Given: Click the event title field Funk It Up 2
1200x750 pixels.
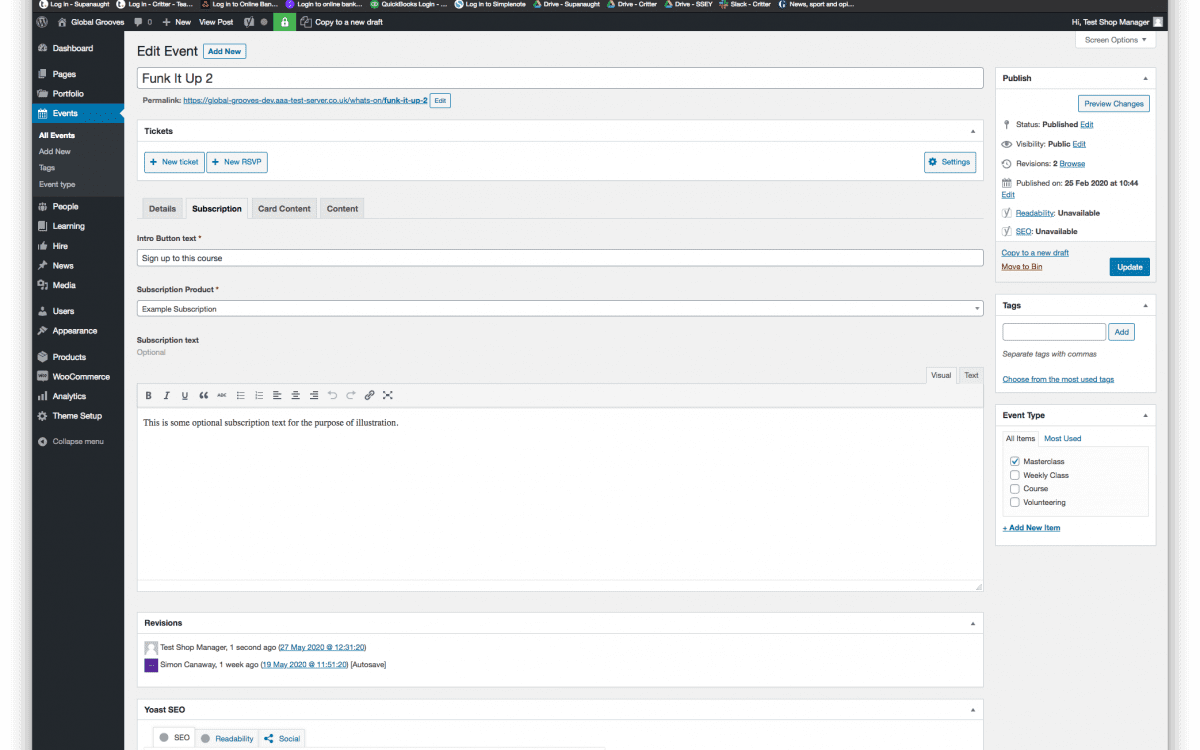Looking at the screenshot, I should (x=560, y=78).
